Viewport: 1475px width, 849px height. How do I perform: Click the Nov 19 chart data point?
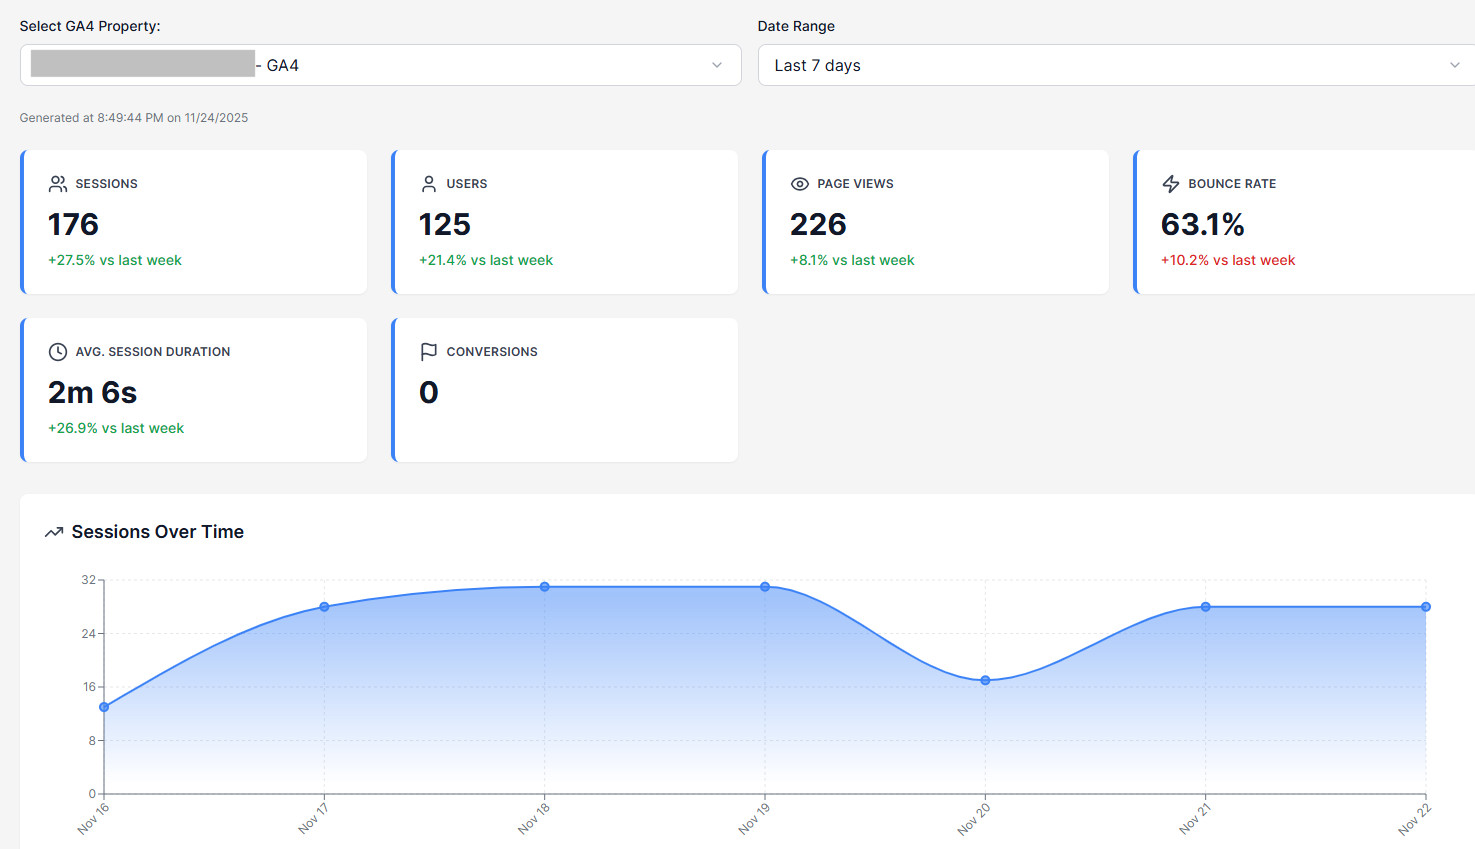tap(765, 587)
